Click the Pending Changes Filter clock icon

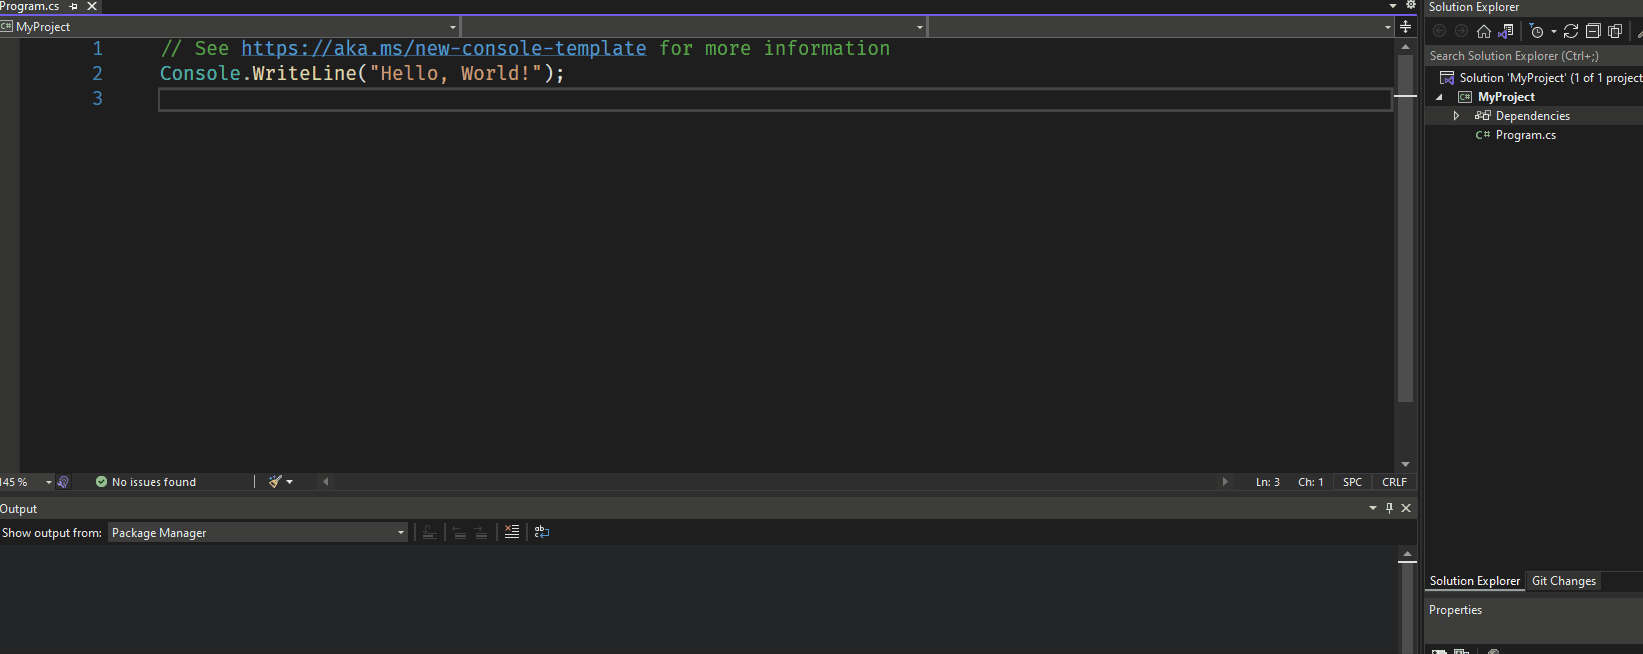coord(1537,31)
